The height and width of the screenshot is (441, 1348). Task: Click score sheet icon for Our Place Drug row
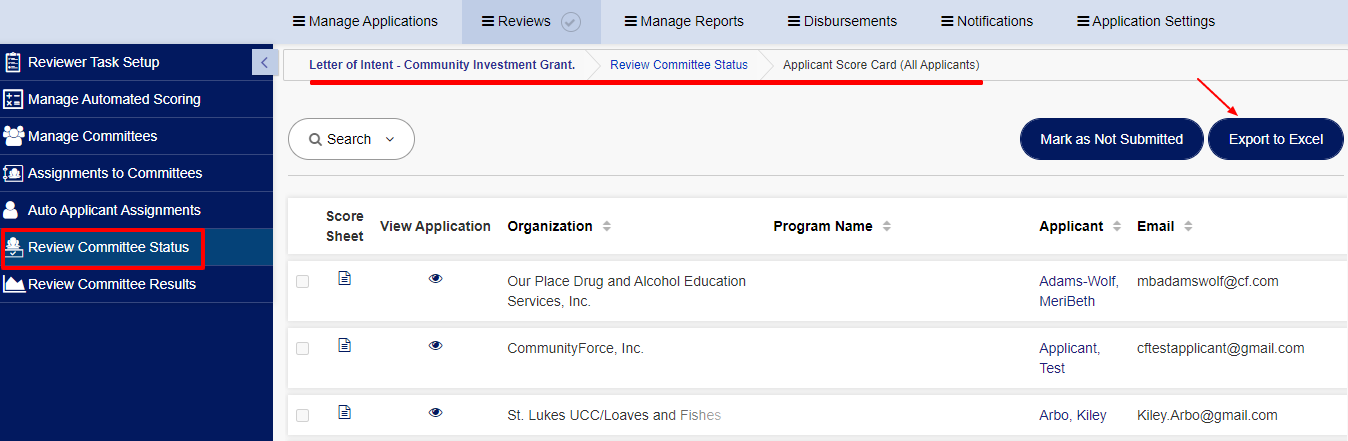tap(345, 278)
